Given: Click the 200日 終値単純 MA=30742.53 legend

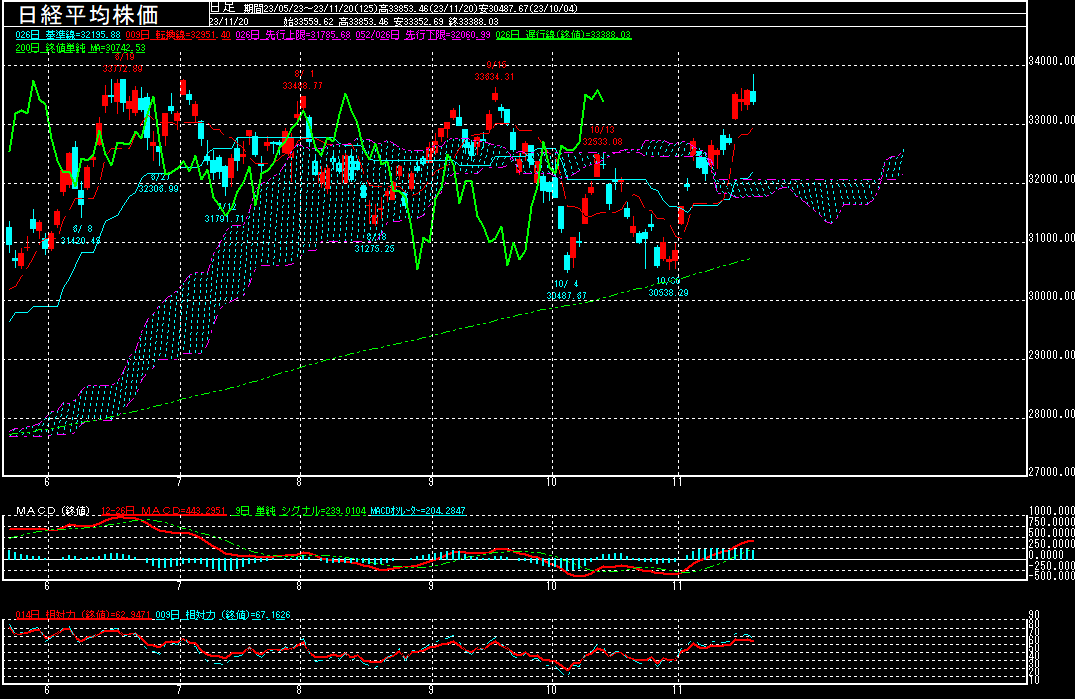Looking at the screenshot, I should coord(80,48).
